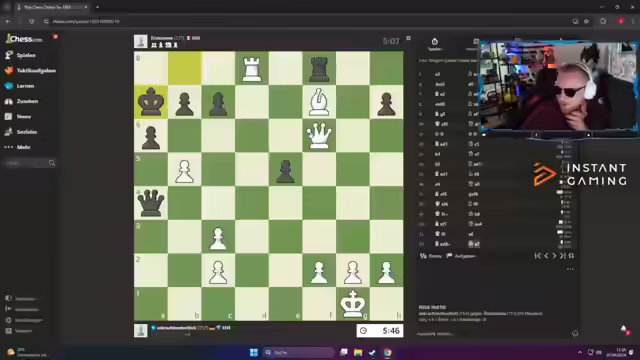
Task: Select the black queen on a4
Action: click(151, 203)
